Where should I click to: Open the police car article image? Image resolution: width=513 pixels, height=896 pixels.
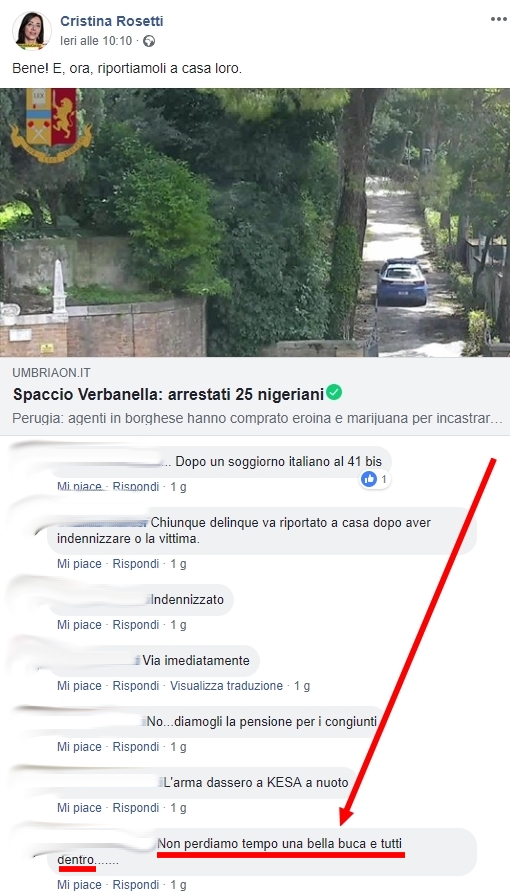click(x=255, y=222)
